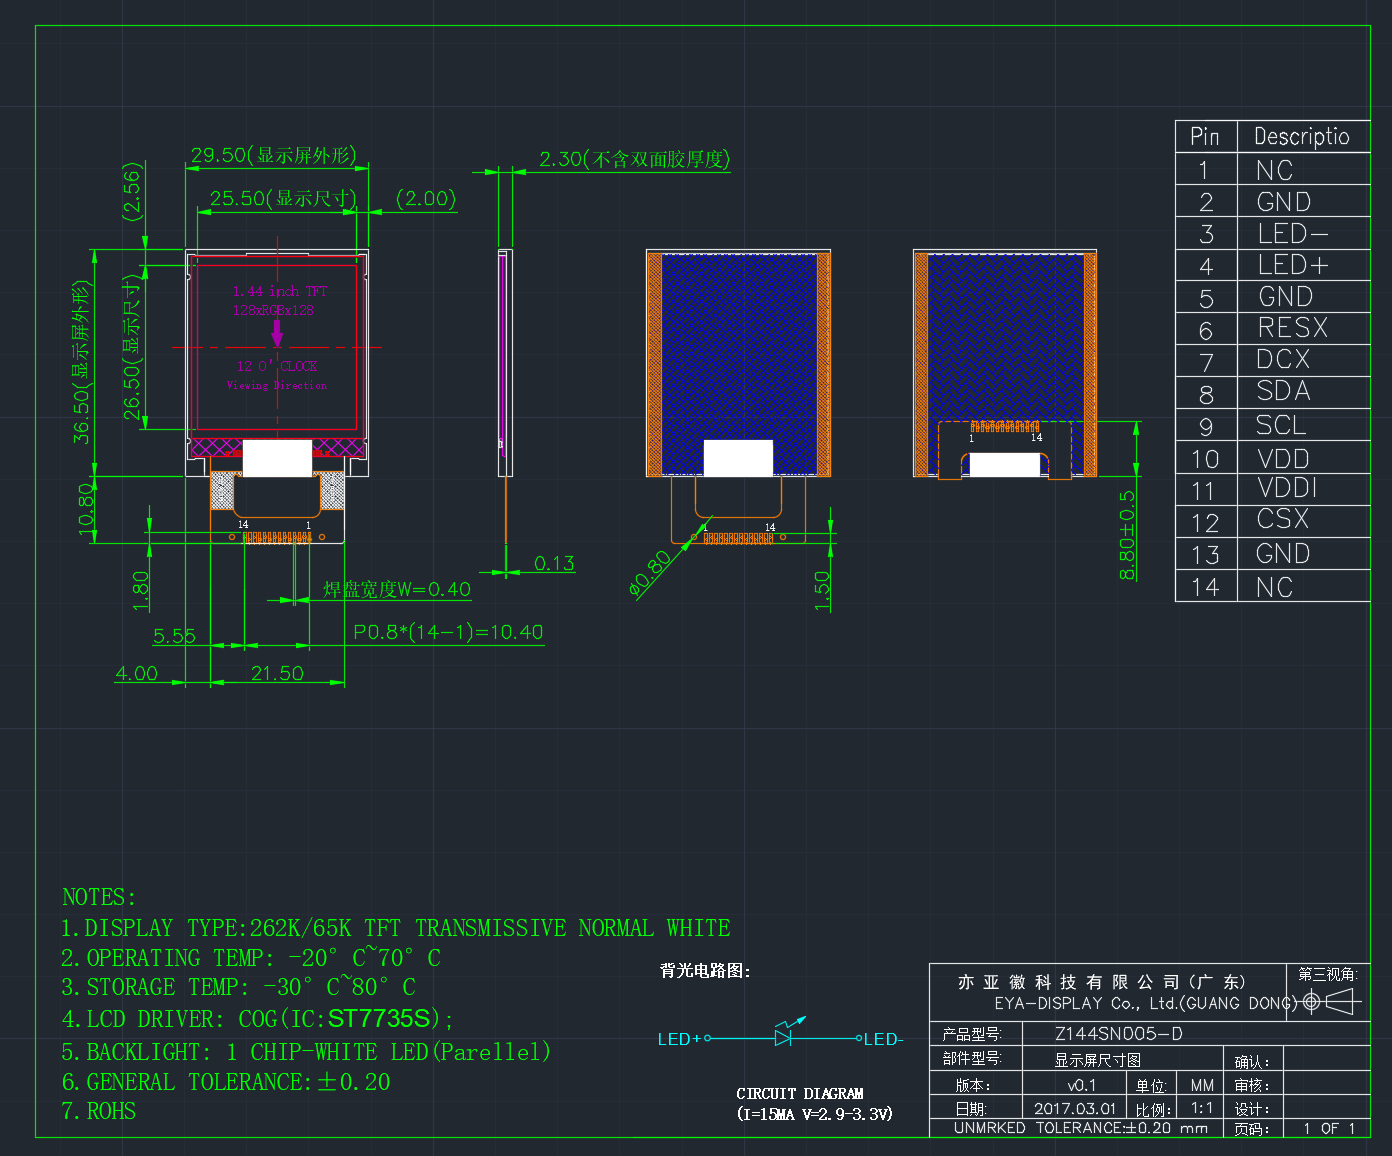The image size is (1392, 1156).
Task: Click the "2017.03.01" date cell
Action: click(x=1075, y=1108)
